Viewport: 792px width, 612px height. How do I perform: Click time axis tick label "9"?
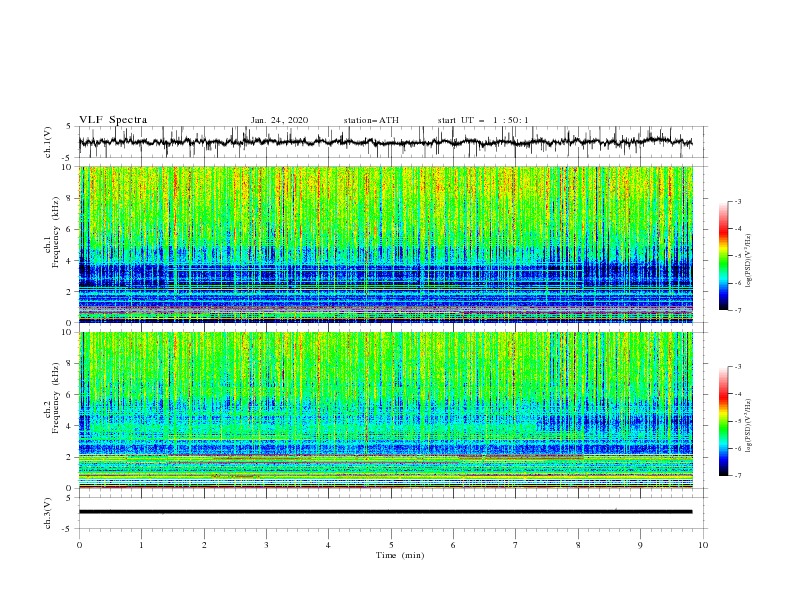(x=640, y=545)
